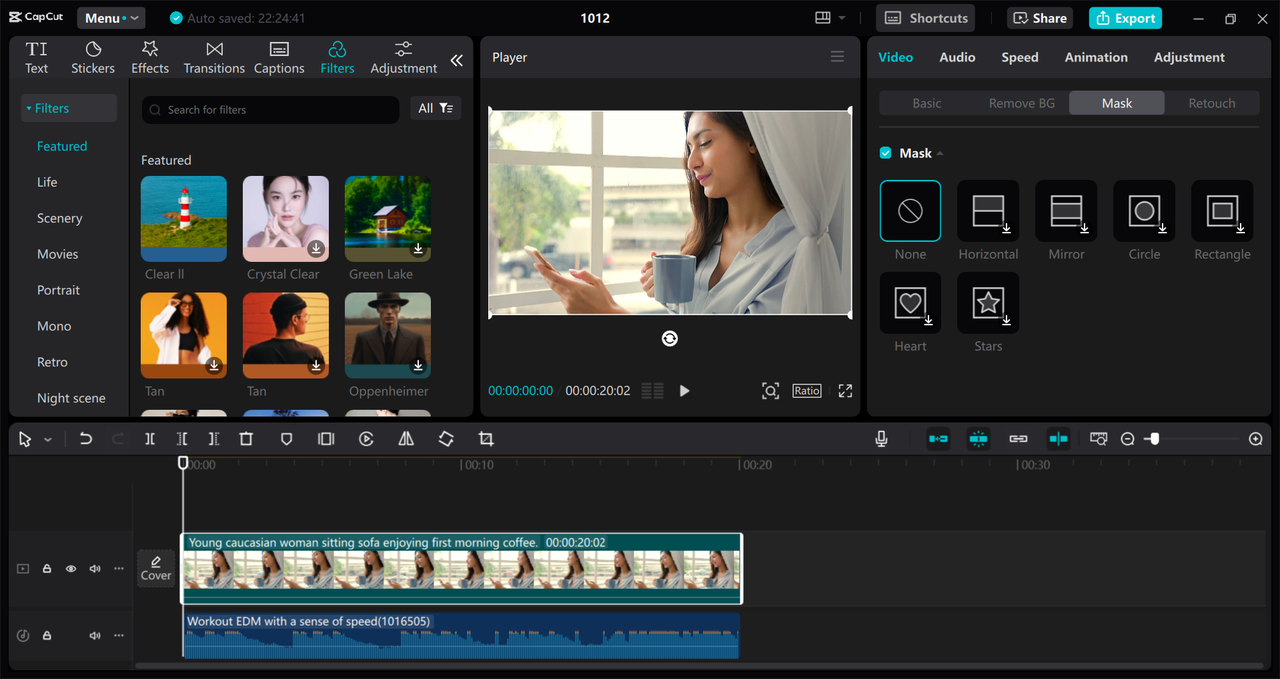
Task: Select the Remove BG sub-tab
Action: tap(1022, 103)
